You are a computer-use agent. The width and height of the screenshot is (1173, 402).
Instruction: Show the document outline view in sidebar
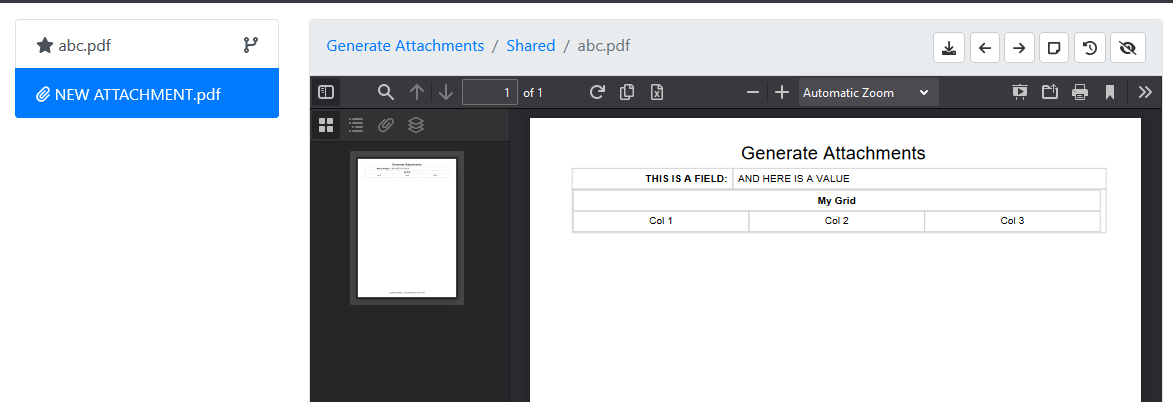(356, 125)
